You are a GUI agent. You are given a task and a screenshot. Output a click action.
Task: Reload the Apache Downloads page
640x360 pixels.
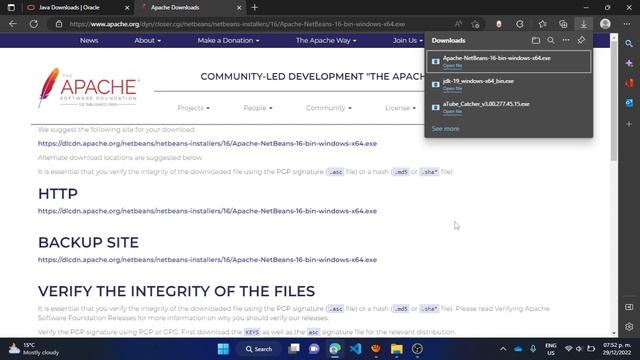tap(33, 24)
